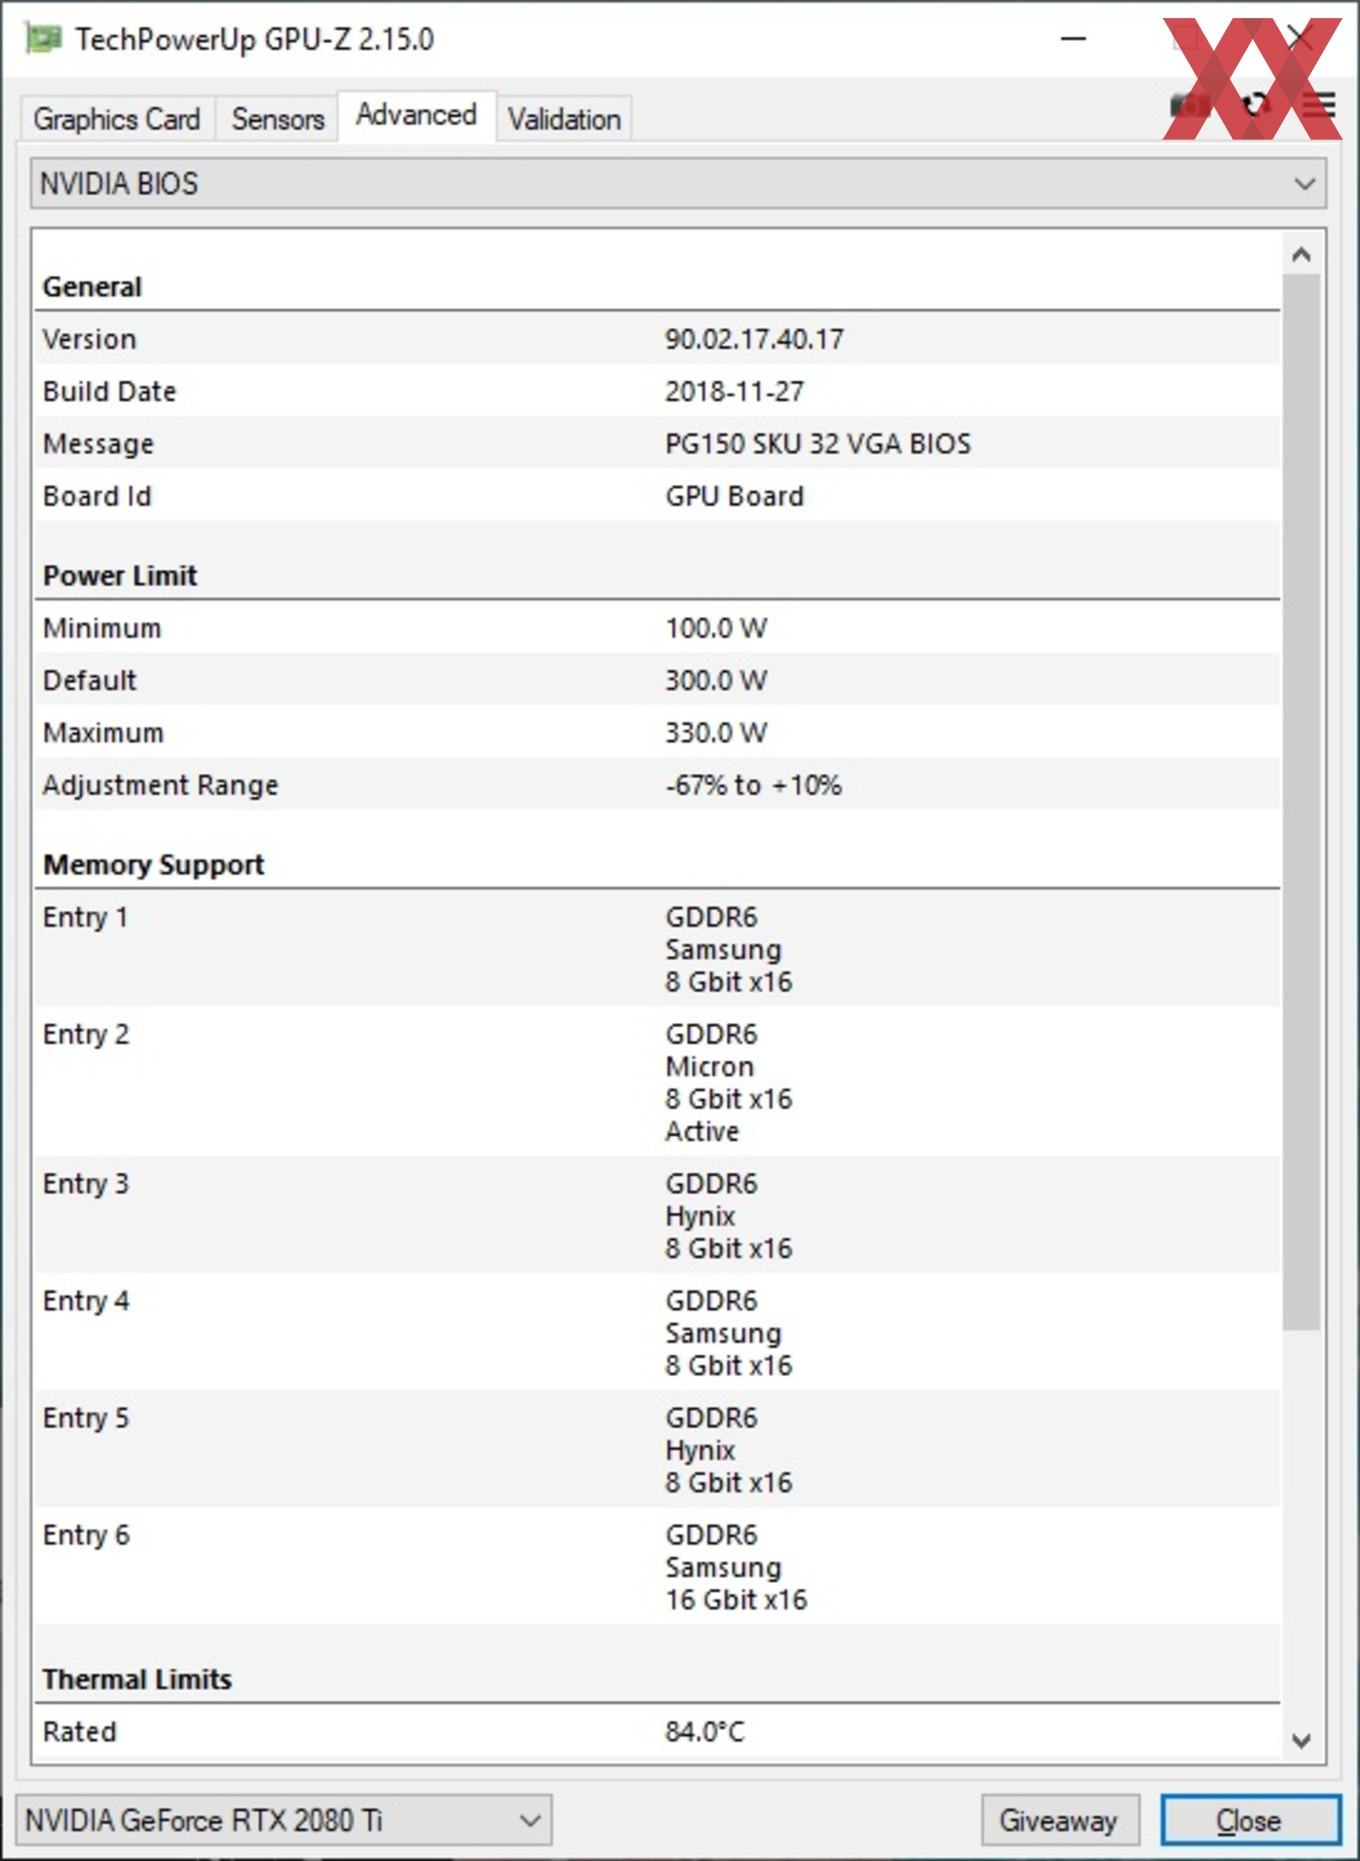Click the Entry 1 row label

click(85, 917)
